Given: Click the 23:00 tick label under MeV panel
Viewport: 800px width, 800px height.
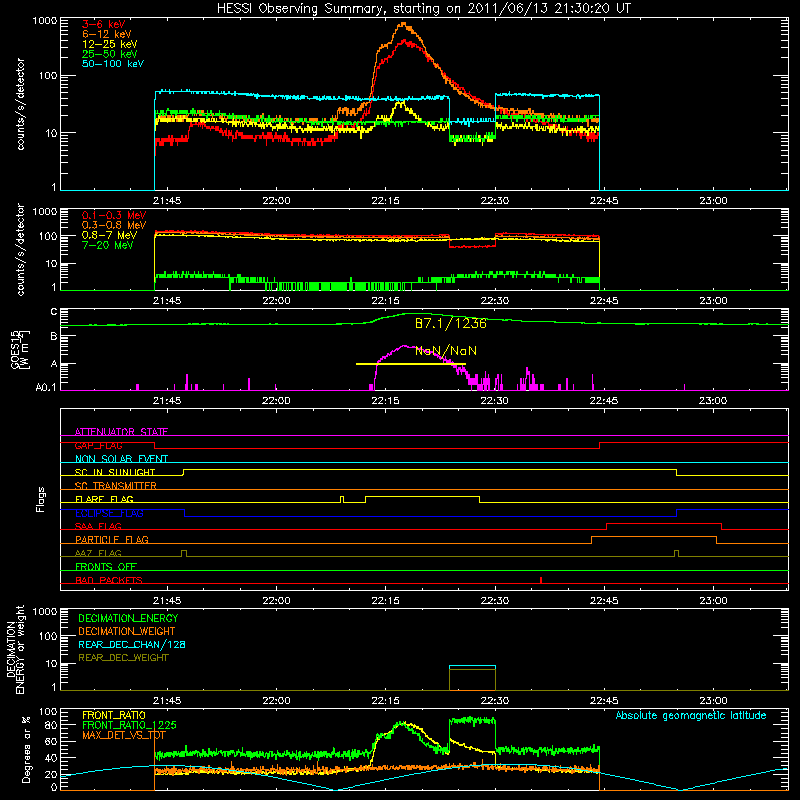Looking at the screenshot, I should [713, 301].
